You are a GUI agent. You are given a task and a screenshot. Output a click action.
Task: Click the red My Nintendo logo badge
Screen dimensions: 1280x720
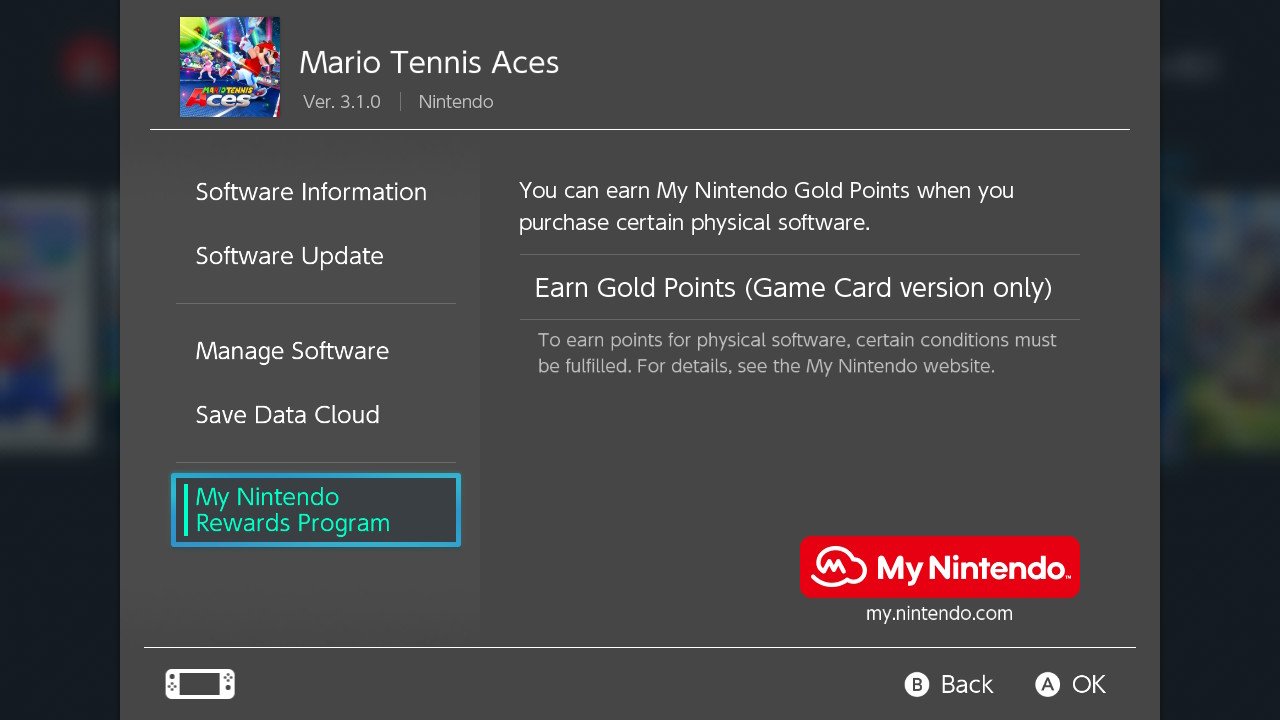940,567
